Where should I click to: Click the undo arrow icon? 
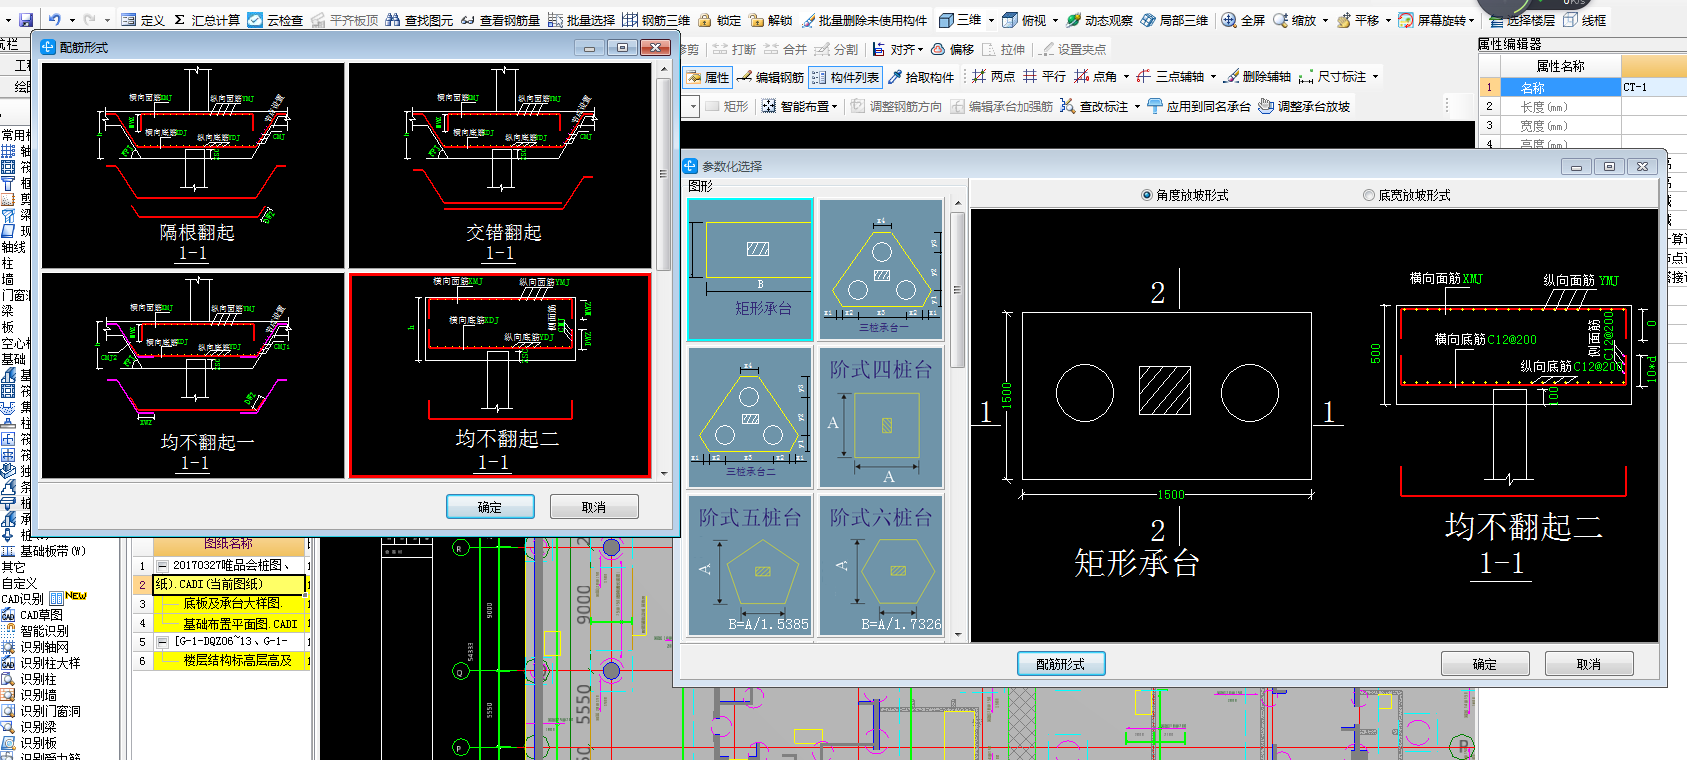(x=55, y=19)
